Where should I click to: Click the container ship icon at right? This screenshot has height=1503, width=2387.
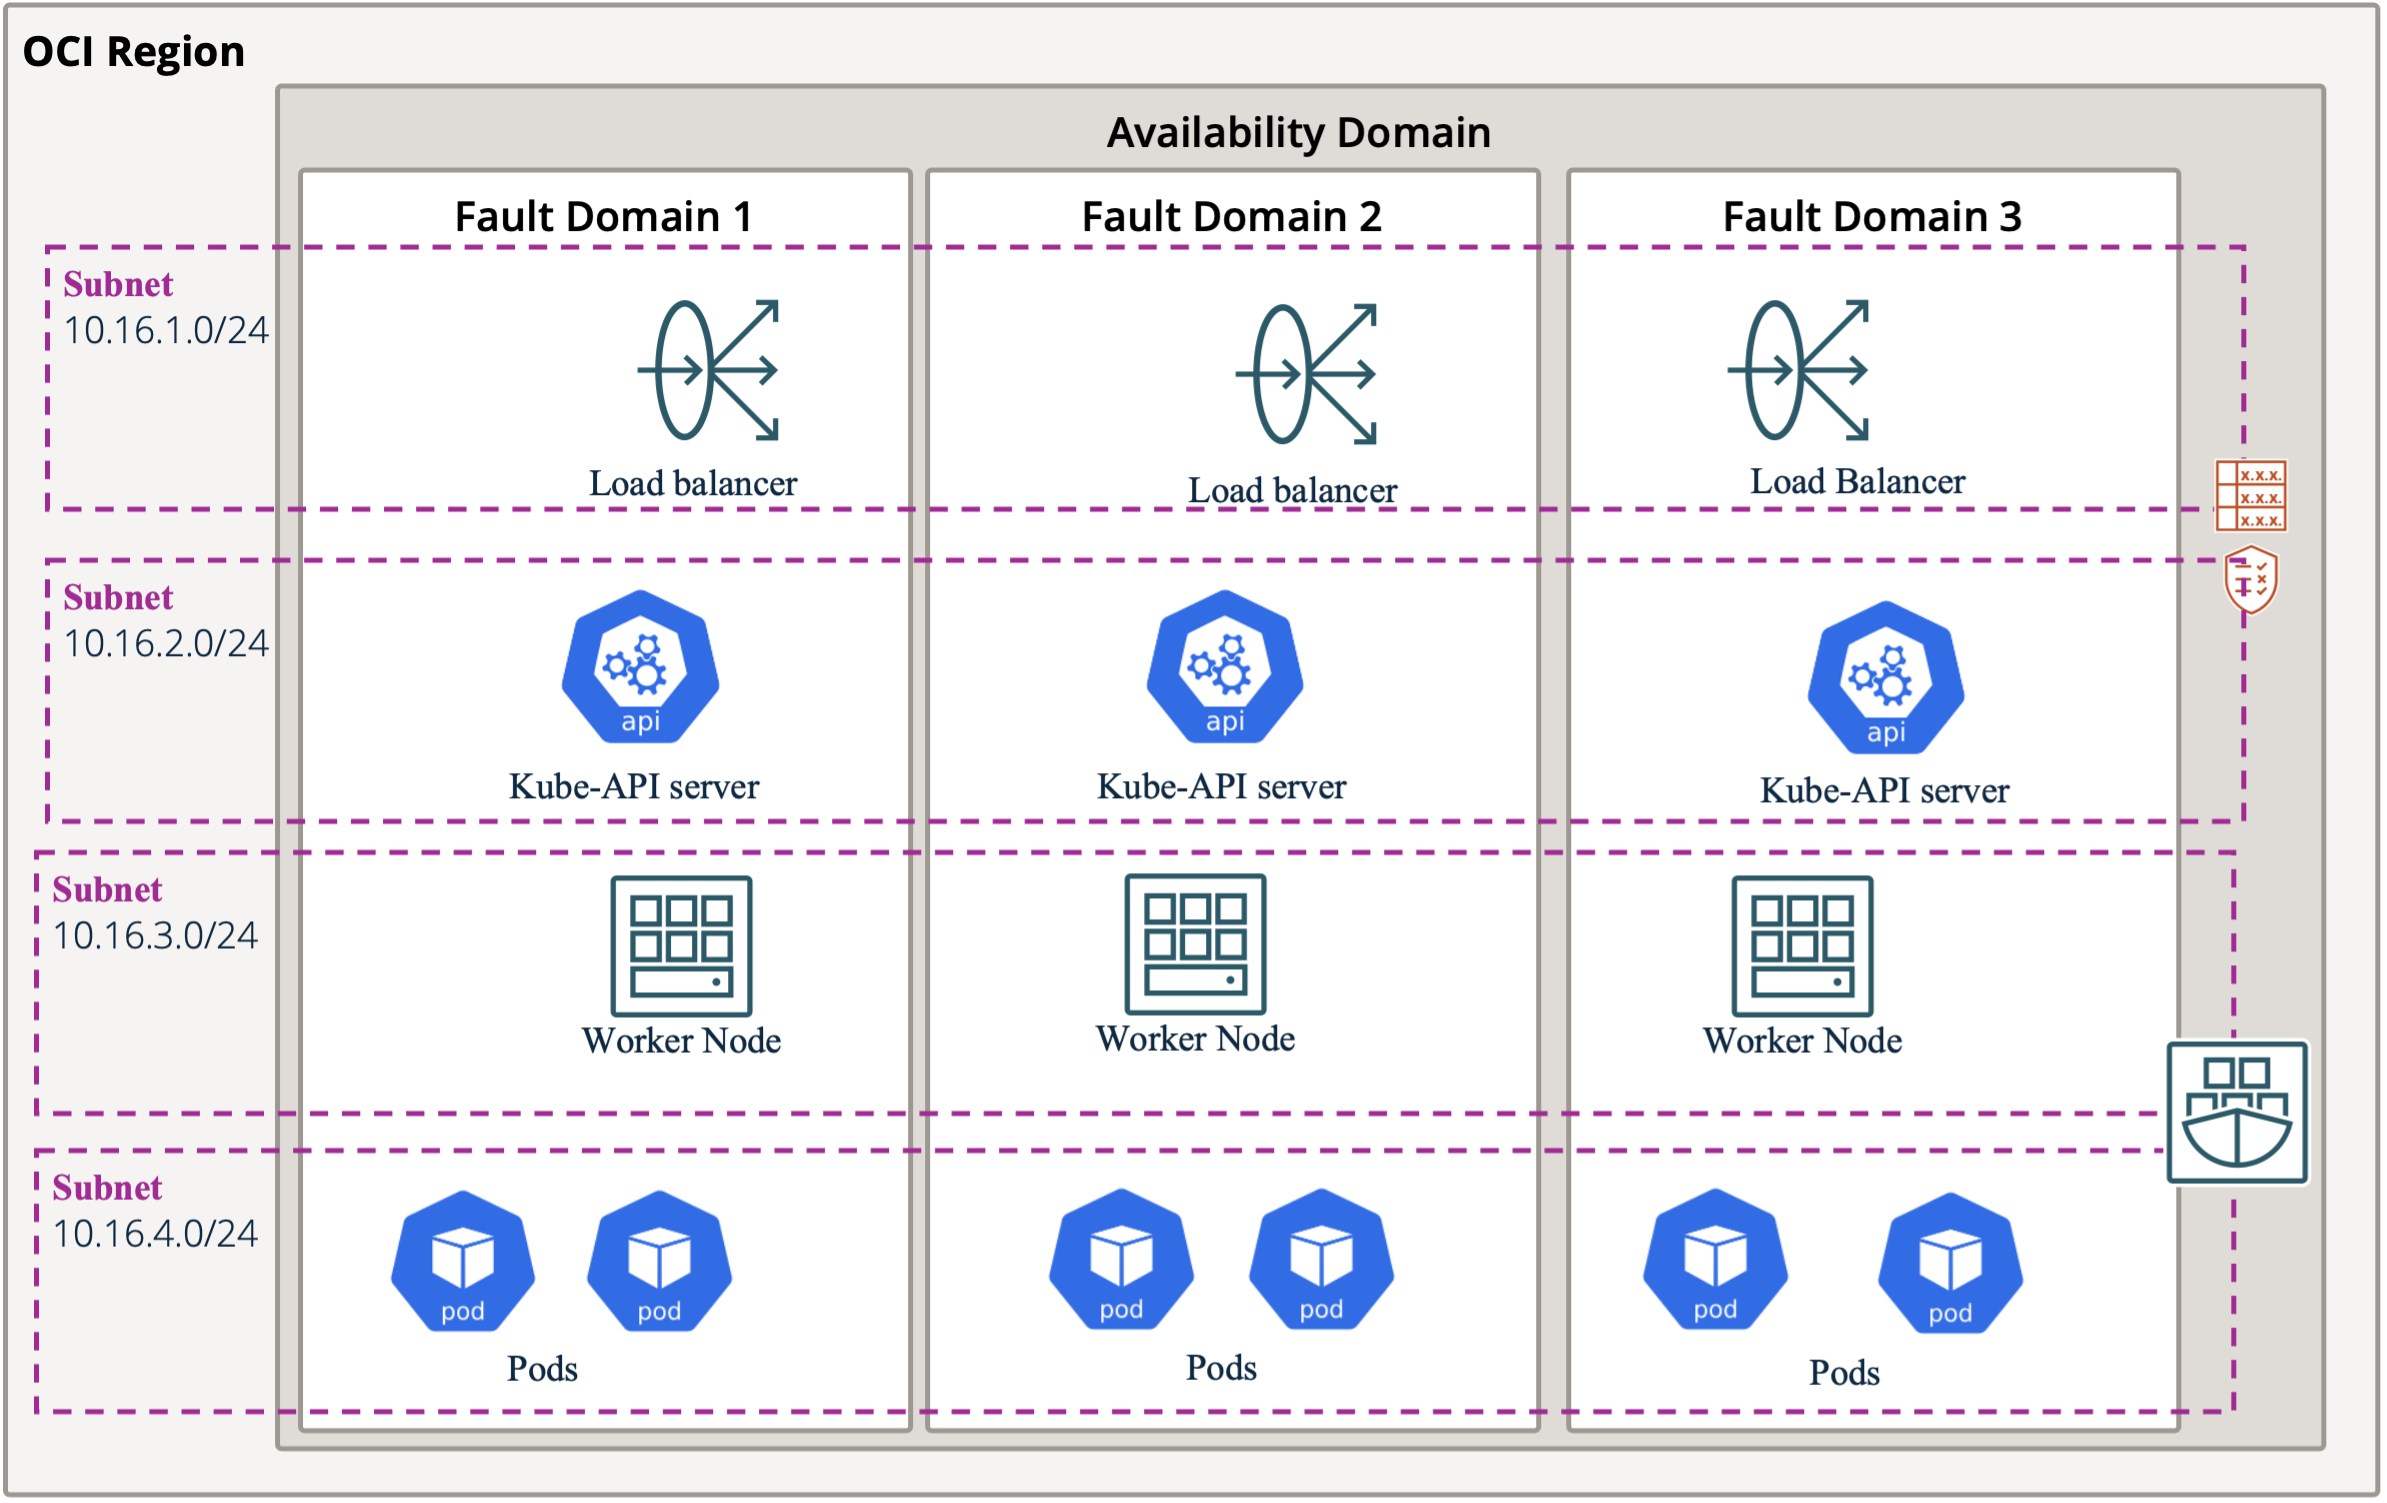click(x=2237, y=1112)
